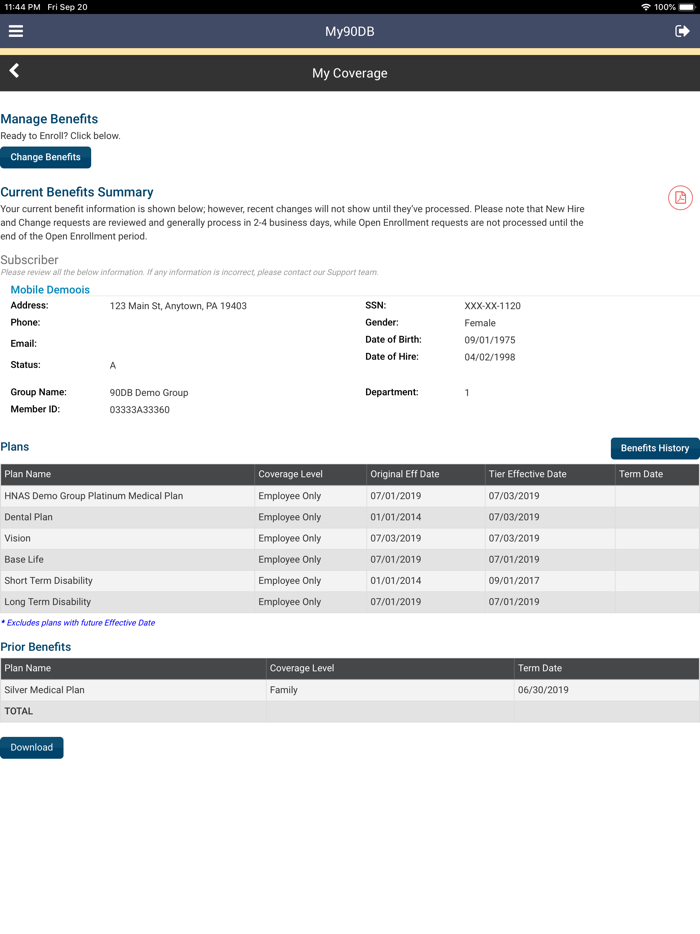Viewport: 700px width, 934px height.
Task: Select the My Coverage header title
Action: coord(350,73)
